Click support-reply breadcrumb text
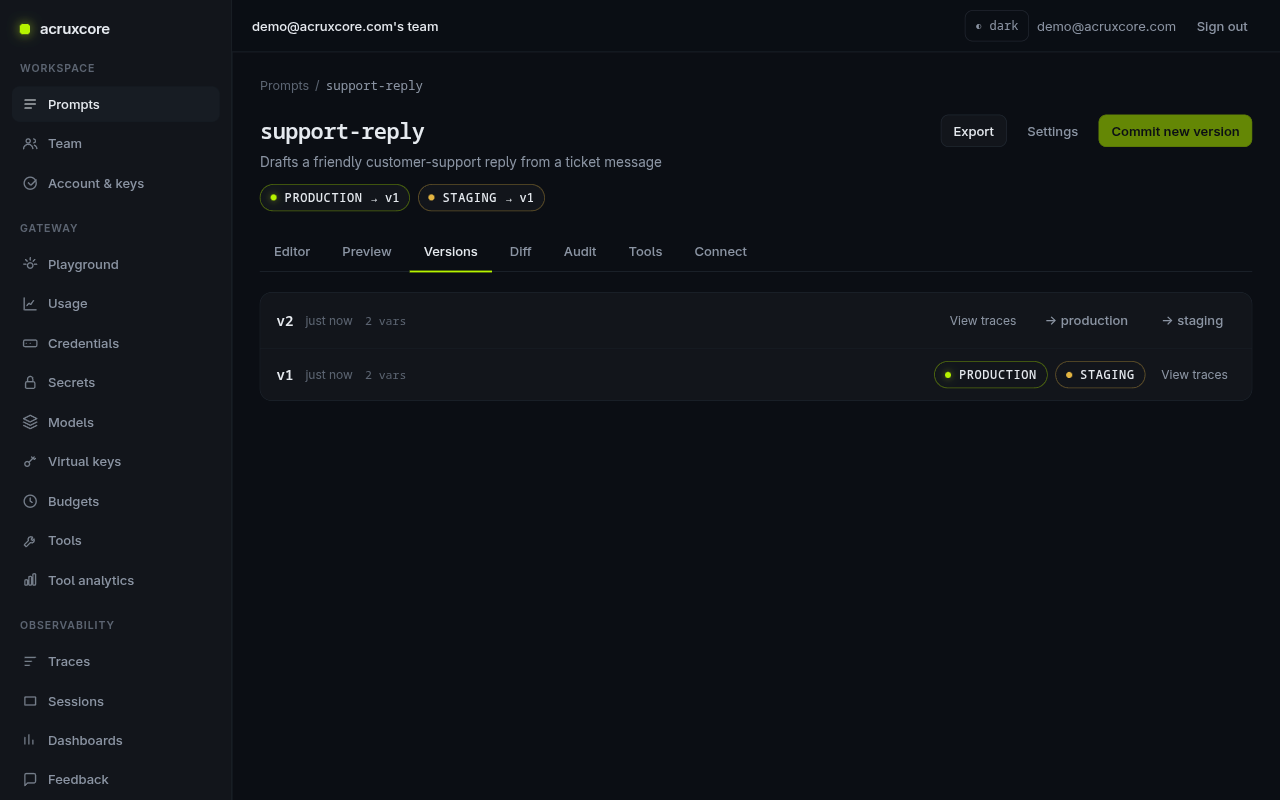Viewport: 1280px width, 800px height. (374, 86)
